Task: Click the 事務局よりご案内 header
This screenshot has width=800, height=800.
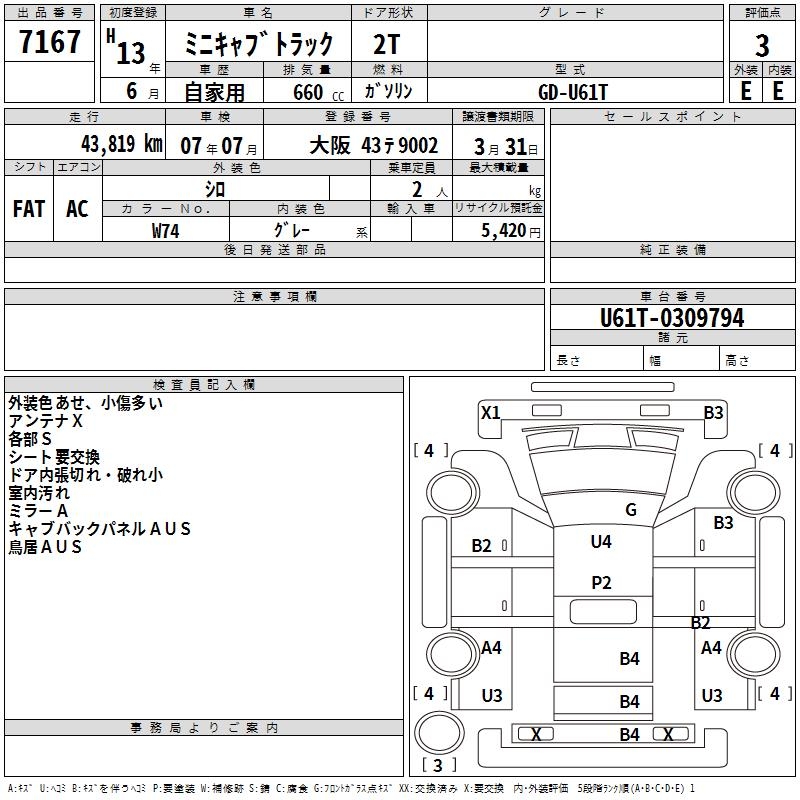Action: coord(204,728)
